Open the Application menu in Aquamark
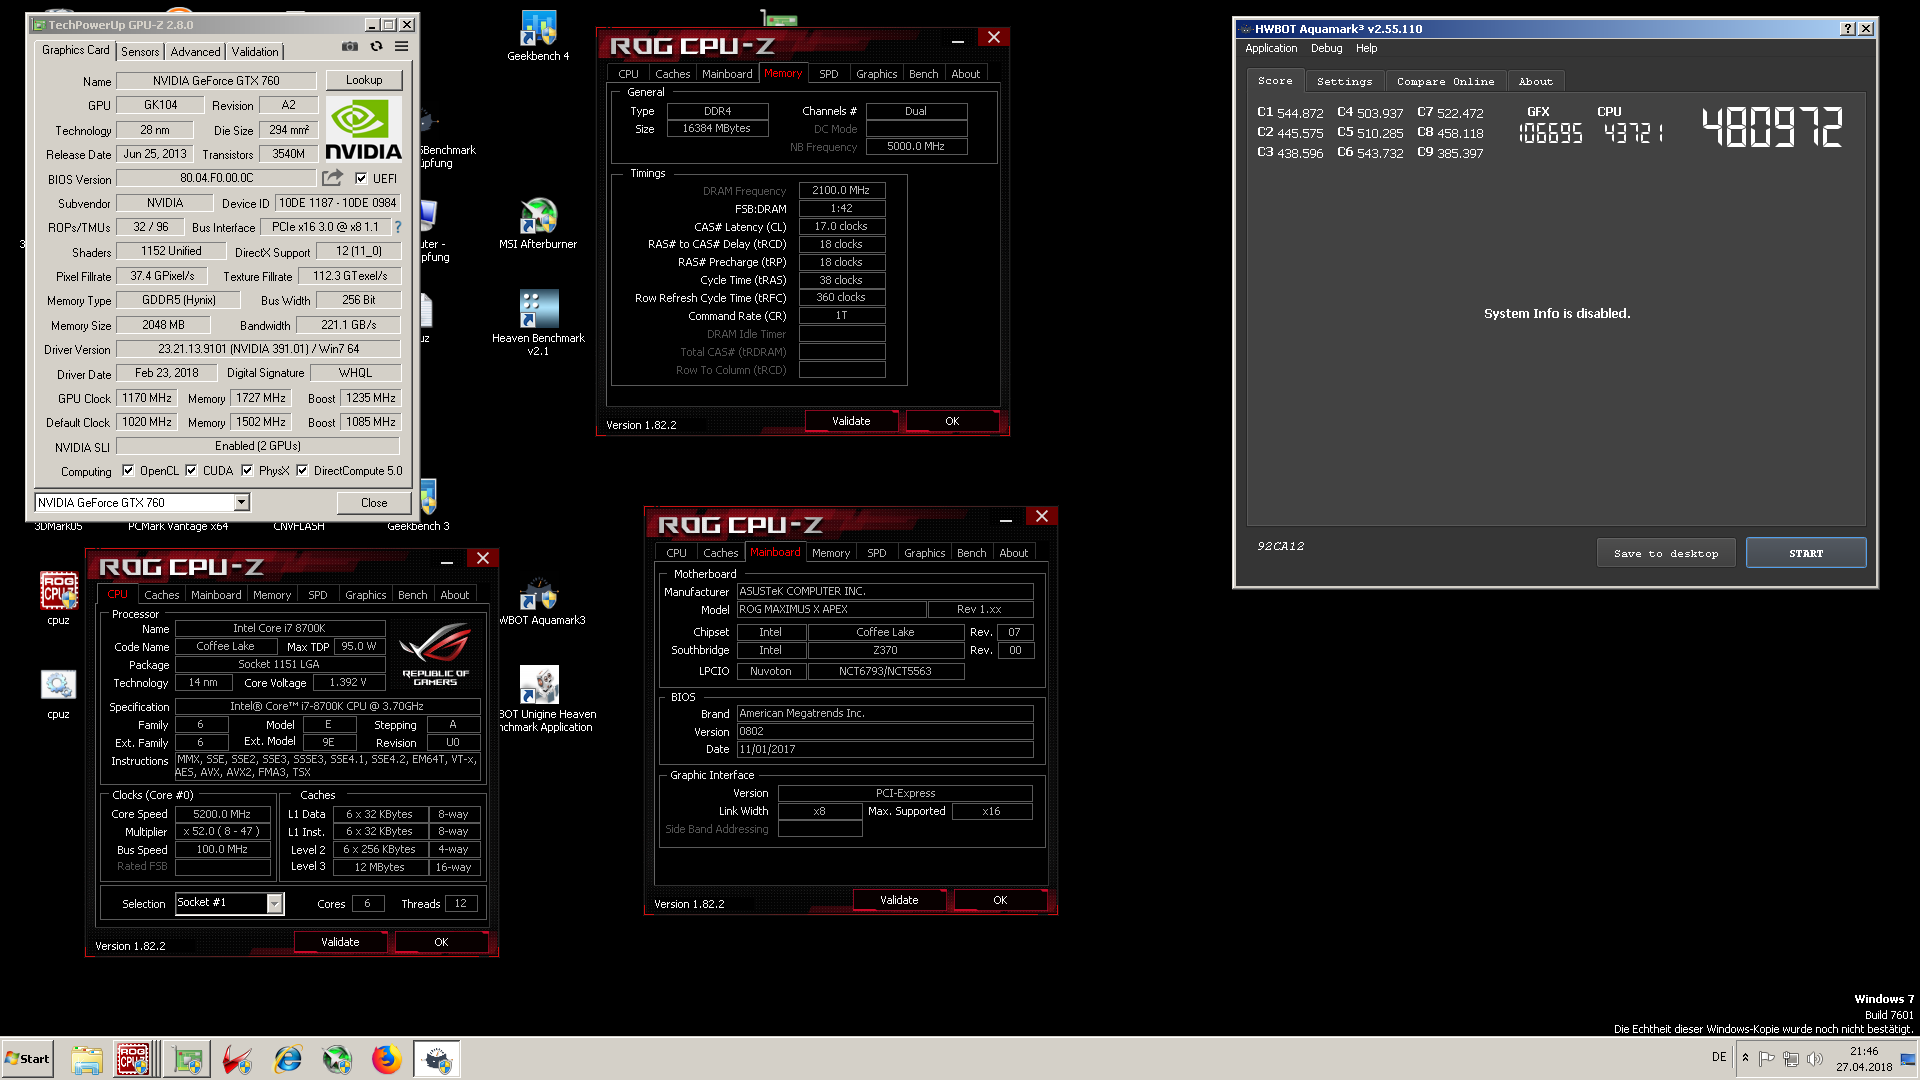The height and width of the screenshot is (1080, 1920). [1271, 48]
